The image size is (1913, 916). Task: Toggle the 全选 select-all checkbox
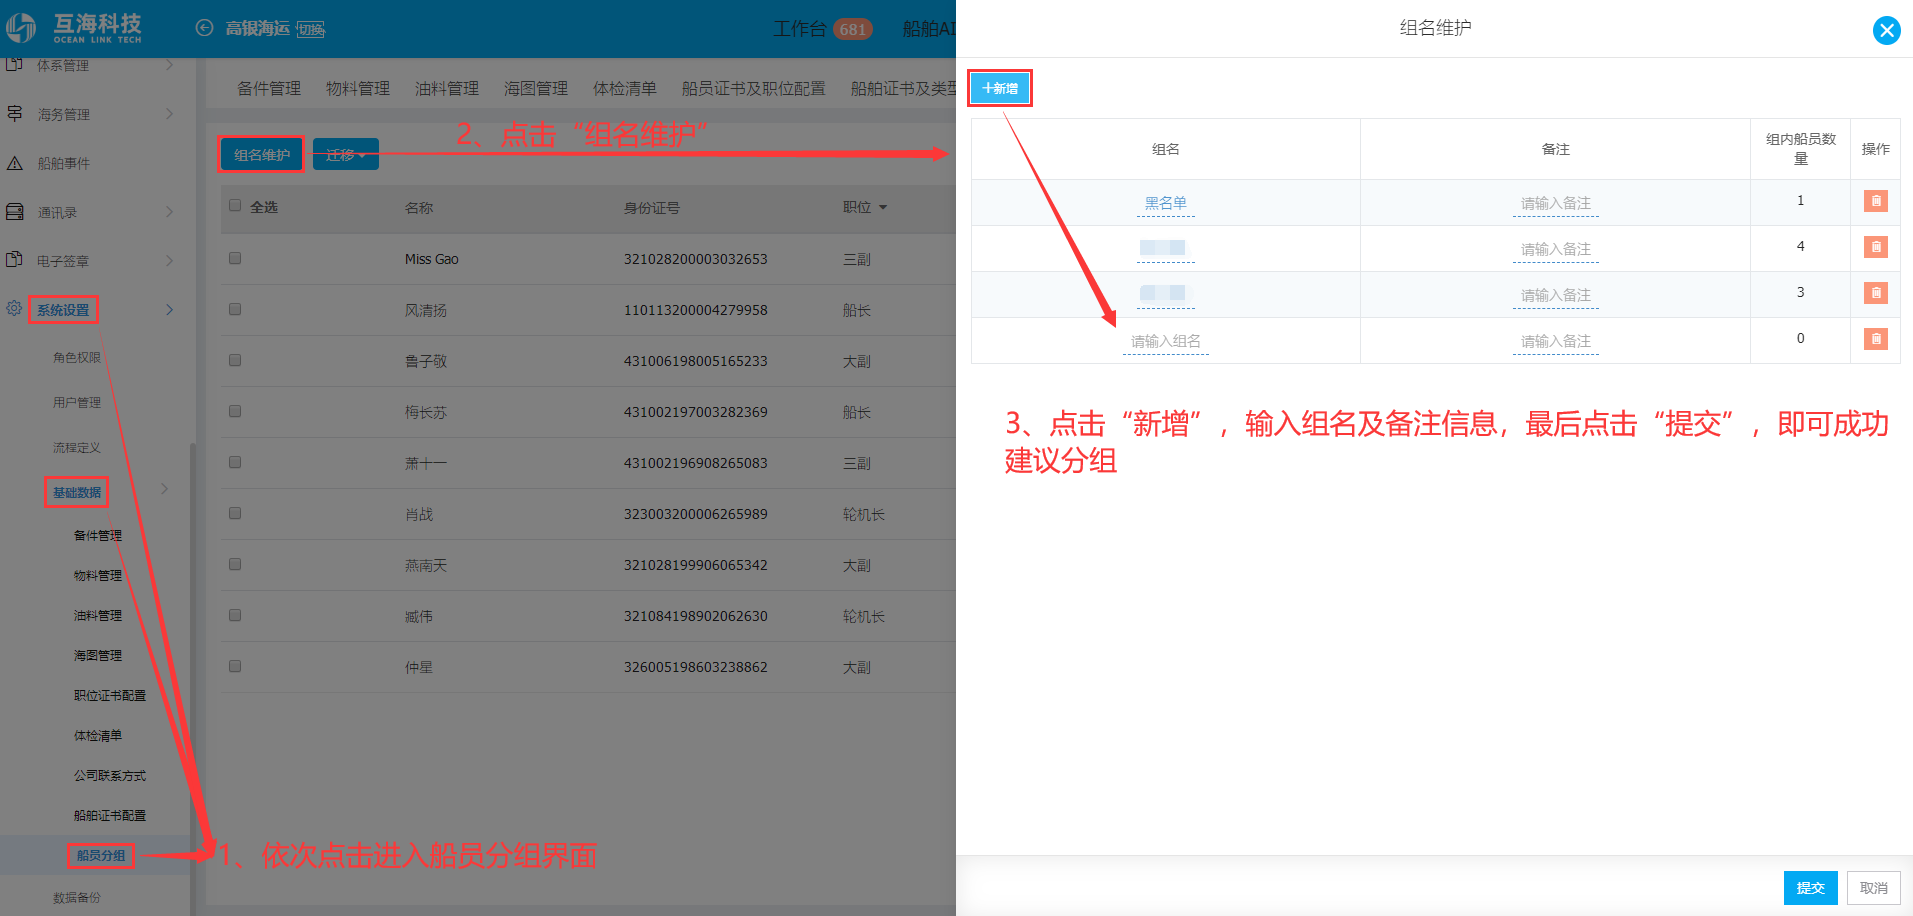coord(235,206)
